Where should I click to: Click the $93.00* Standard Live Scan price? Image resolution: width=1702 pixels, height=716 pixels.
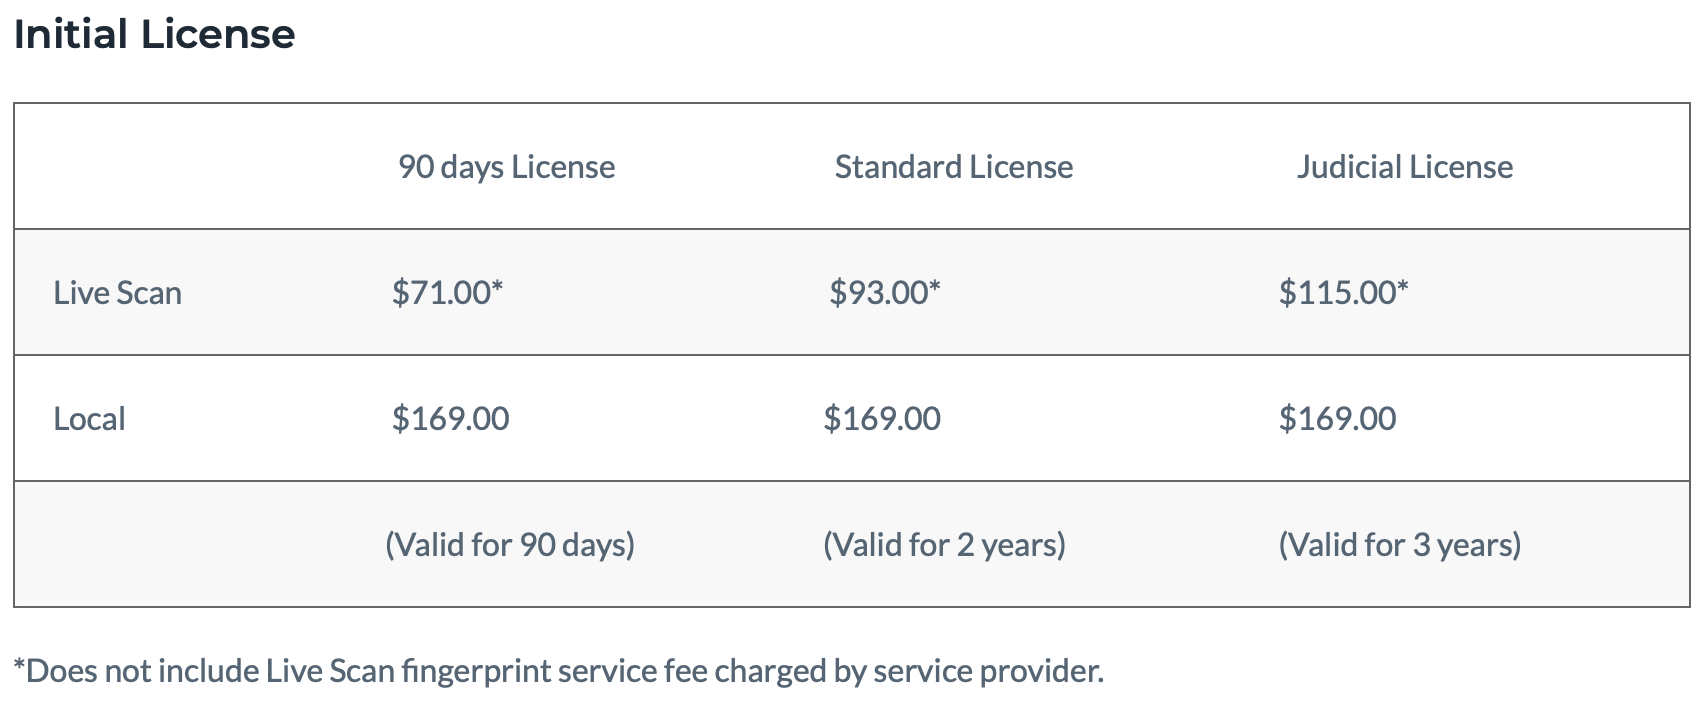coord(884,293)
